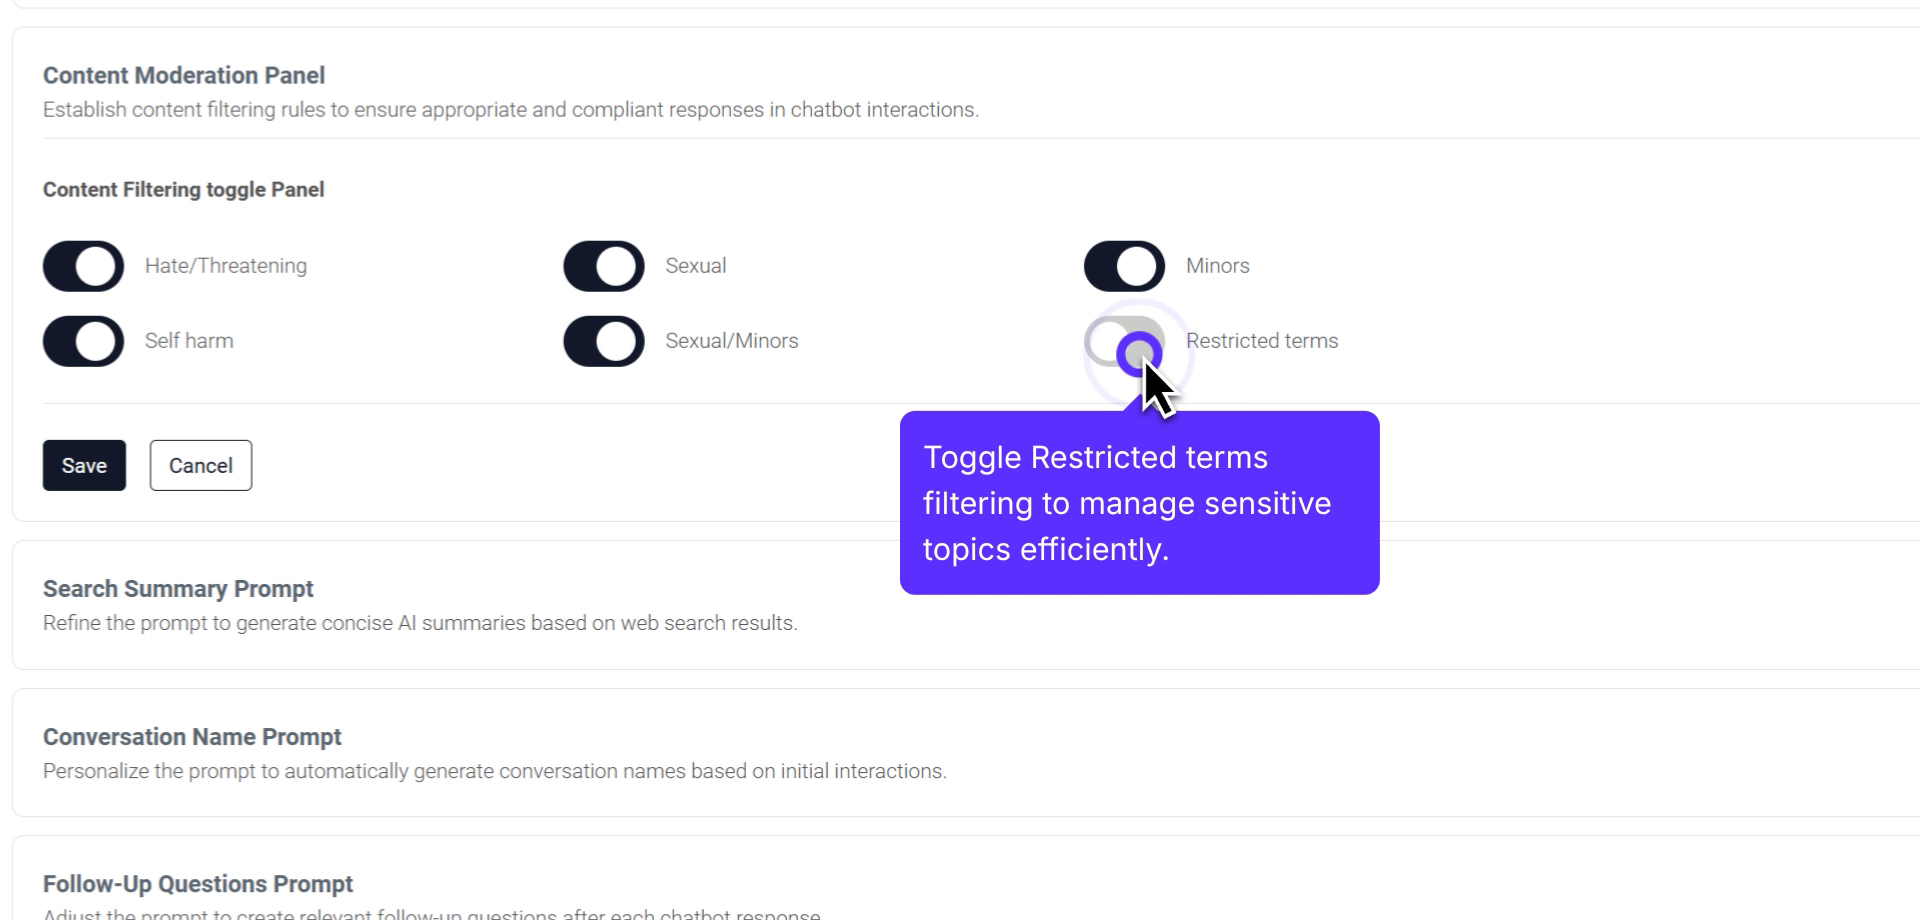Click the Hate/Threatening text label
This screenshot has height=920, width=1920.
226,266
